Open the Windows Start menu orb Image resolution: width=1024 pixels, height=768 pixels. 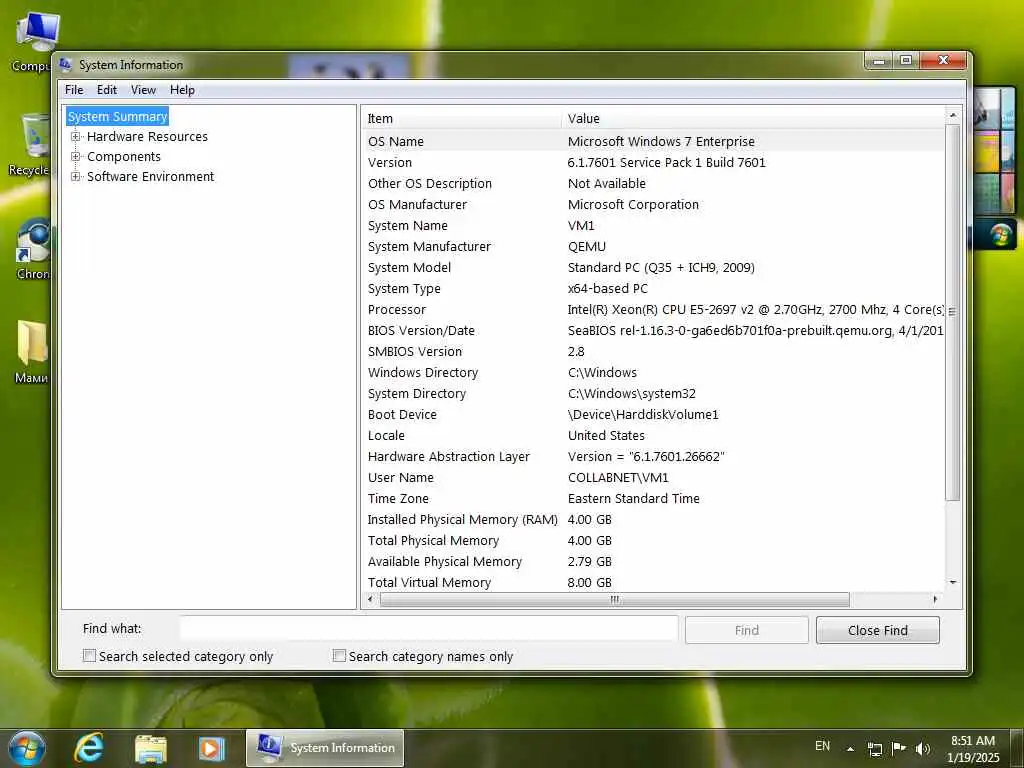pyautogui.click(x=27, y=748)
